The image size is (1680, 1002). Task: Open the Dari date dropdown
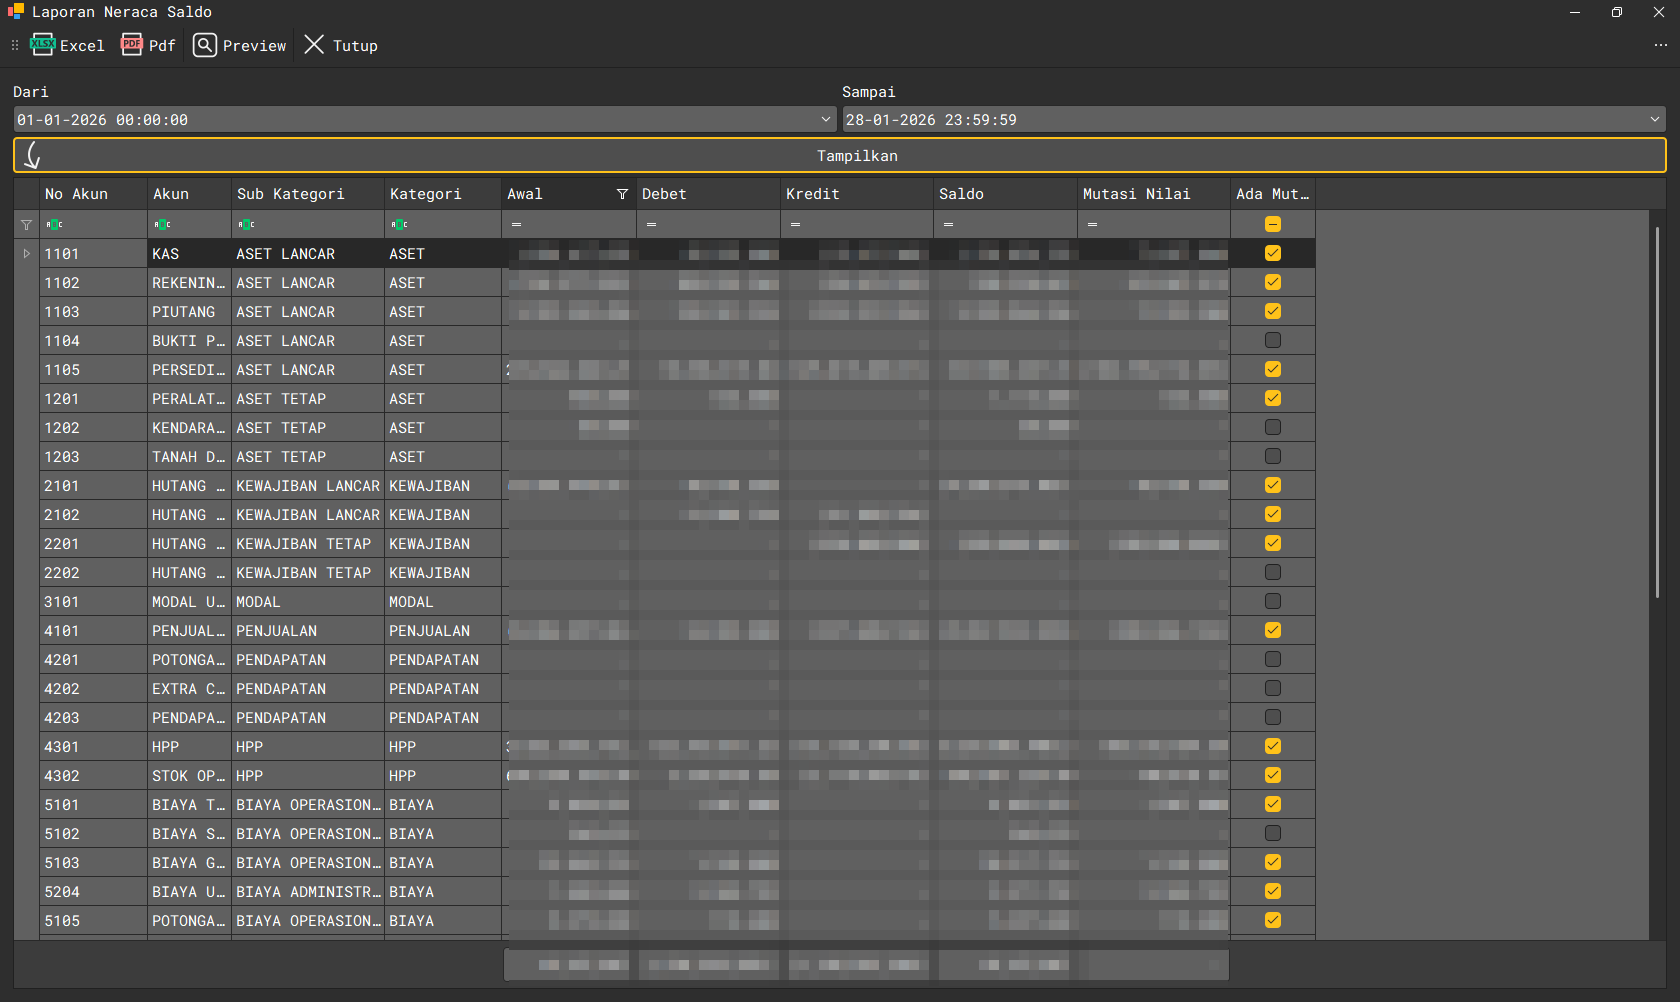826,120
